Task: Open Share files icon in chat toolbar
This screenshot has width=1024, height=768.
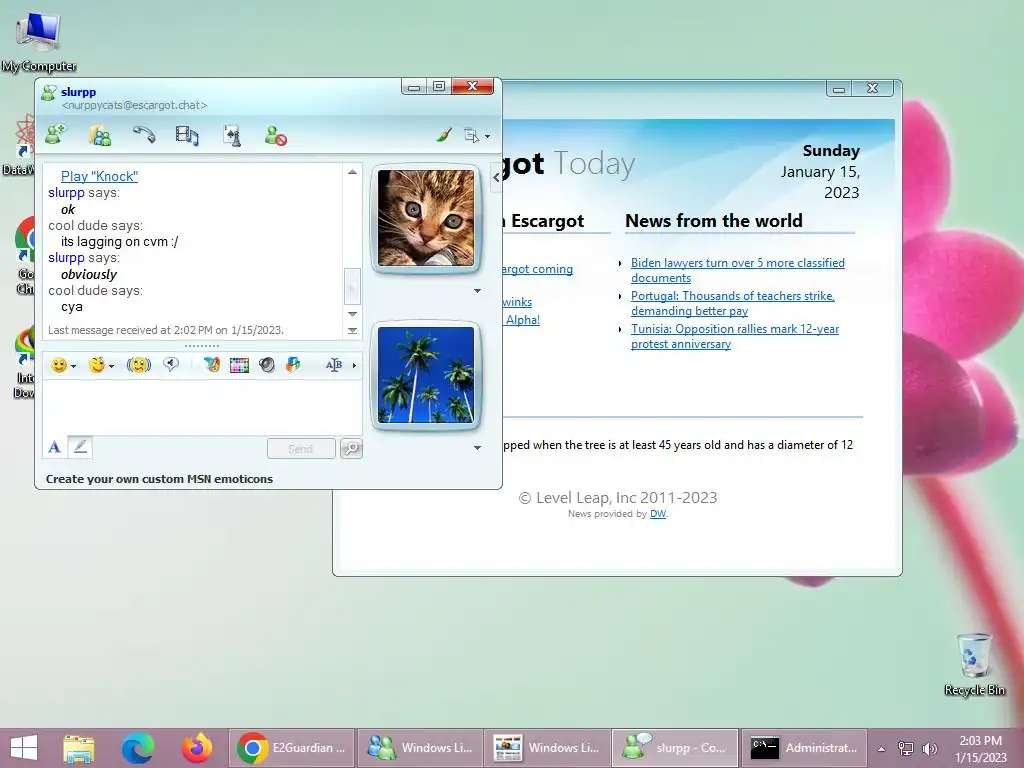Action: coord(99,135)
